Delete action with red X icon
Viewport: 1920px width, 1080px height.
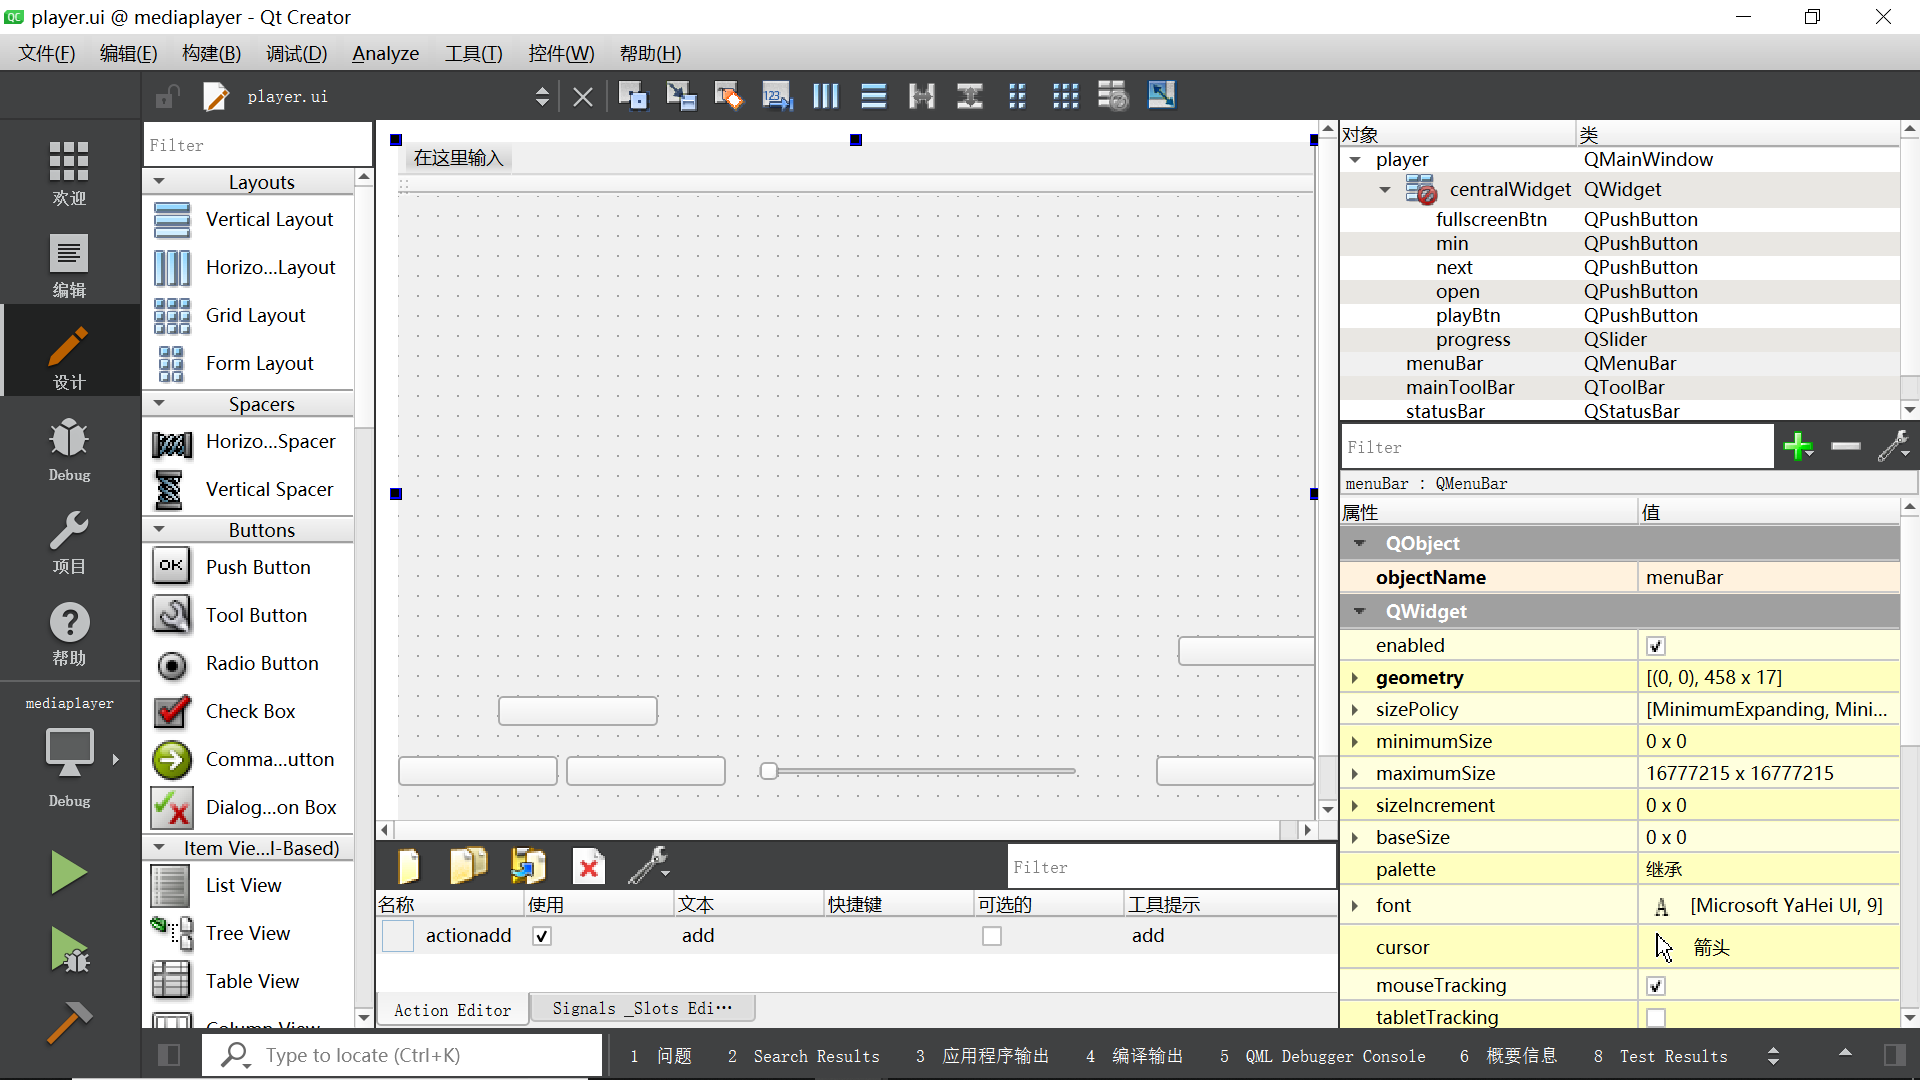[589, 866]
